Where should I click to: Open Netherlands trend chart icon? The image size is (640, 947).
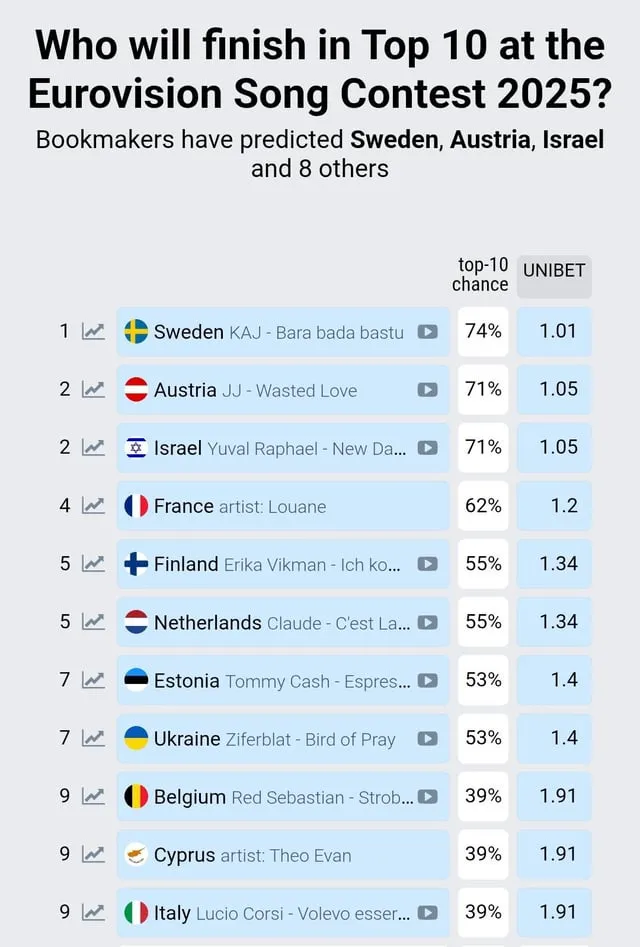pos(93,621)
